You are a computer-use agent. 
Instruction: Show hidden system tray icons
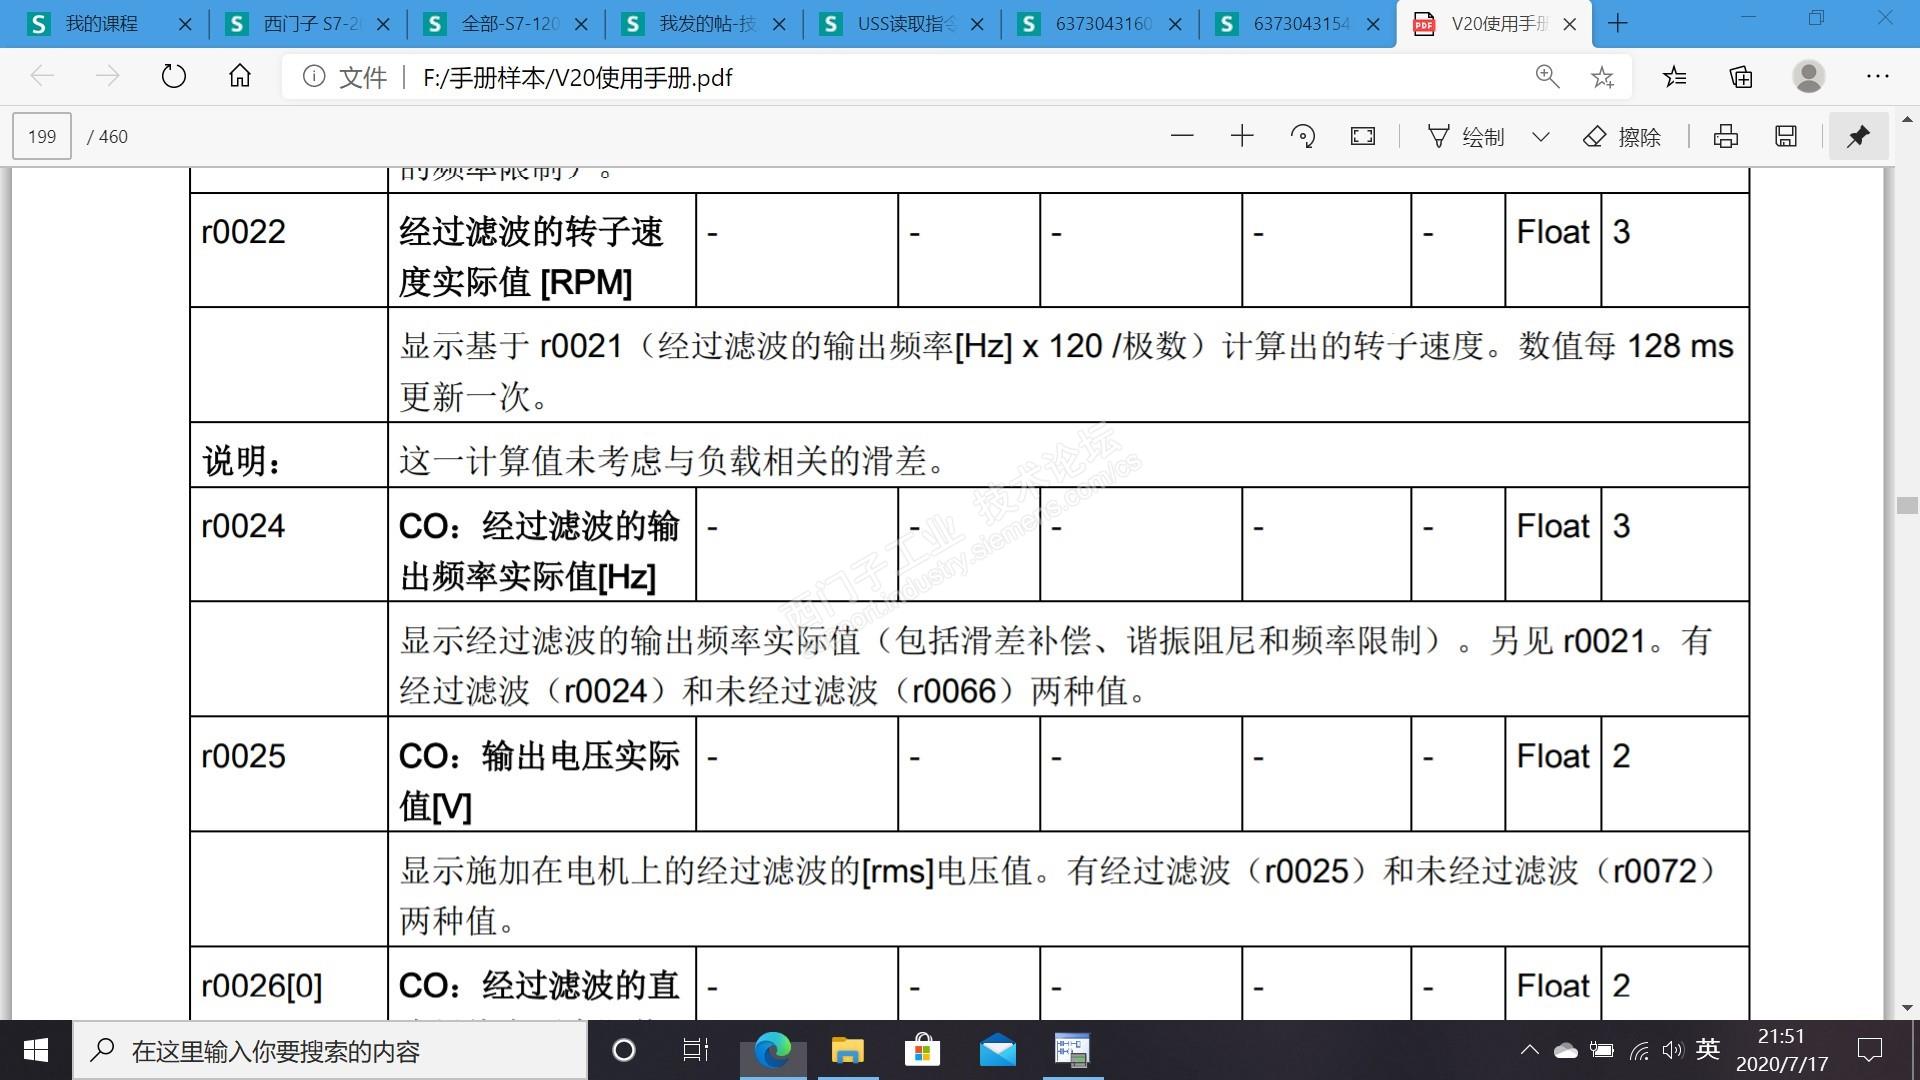[1529, 1050]
